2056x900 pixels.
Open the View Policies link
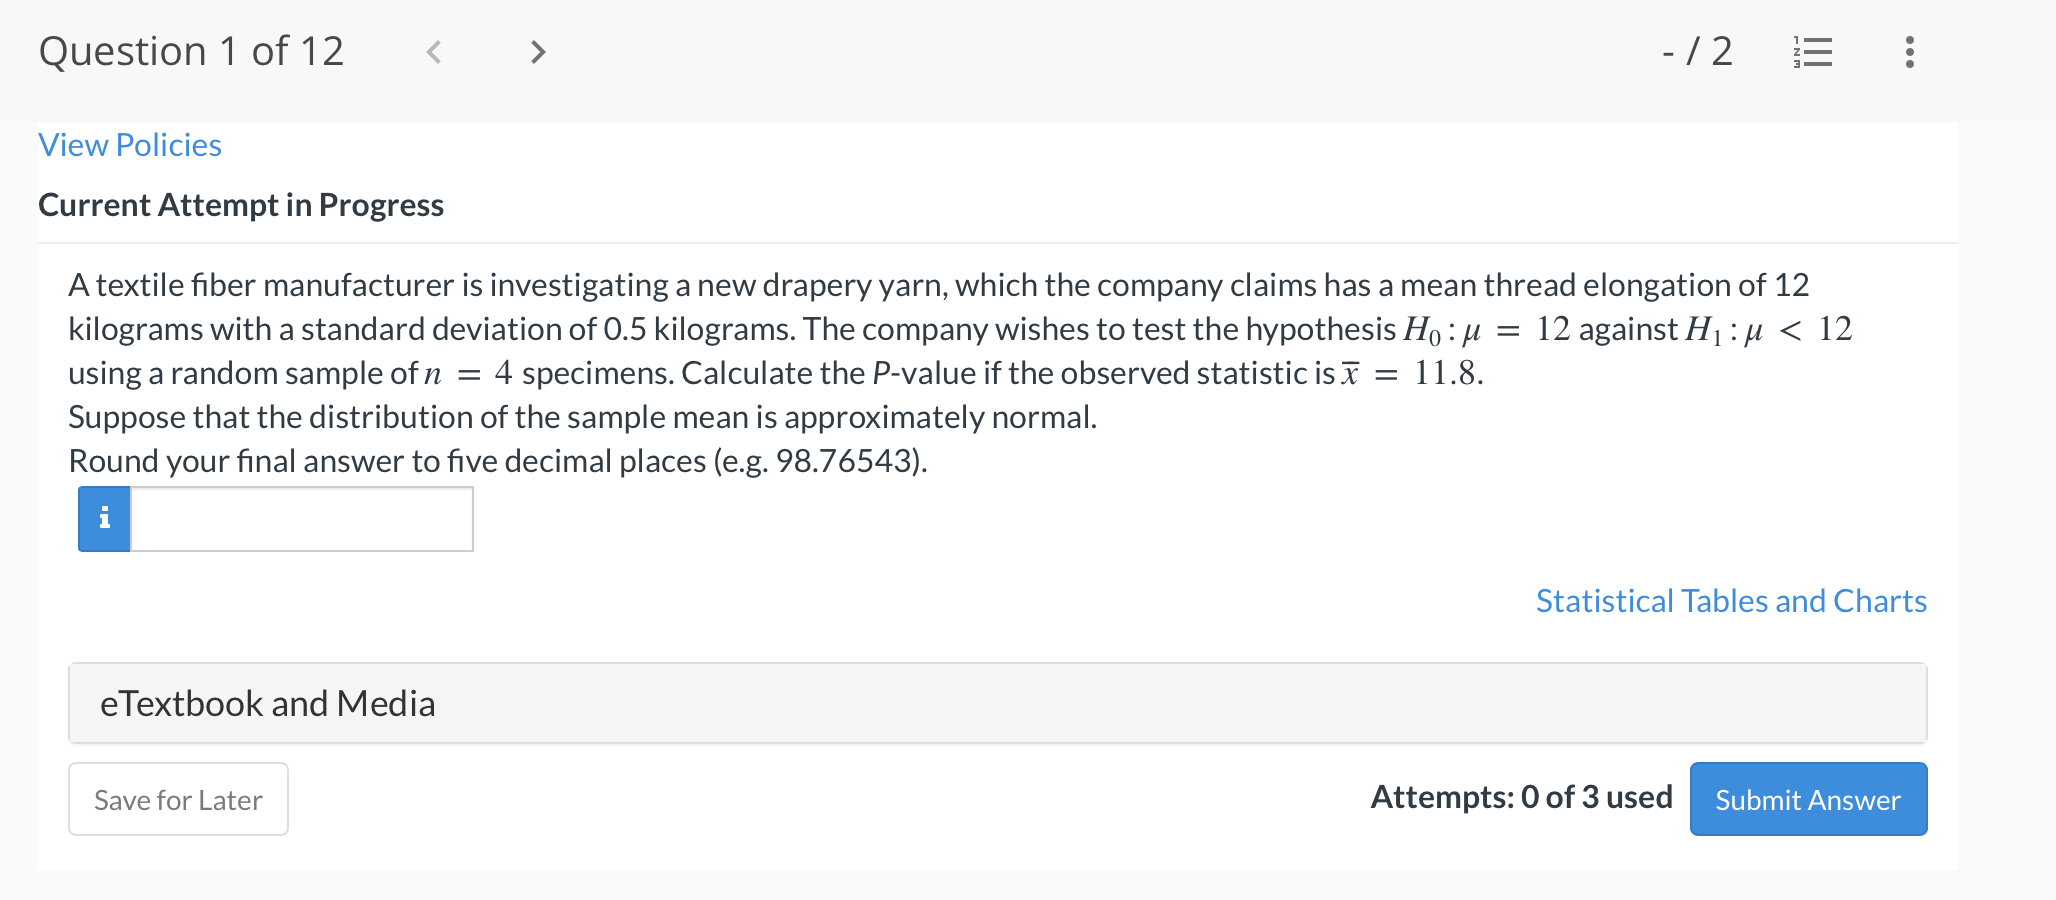pos(129,145)
